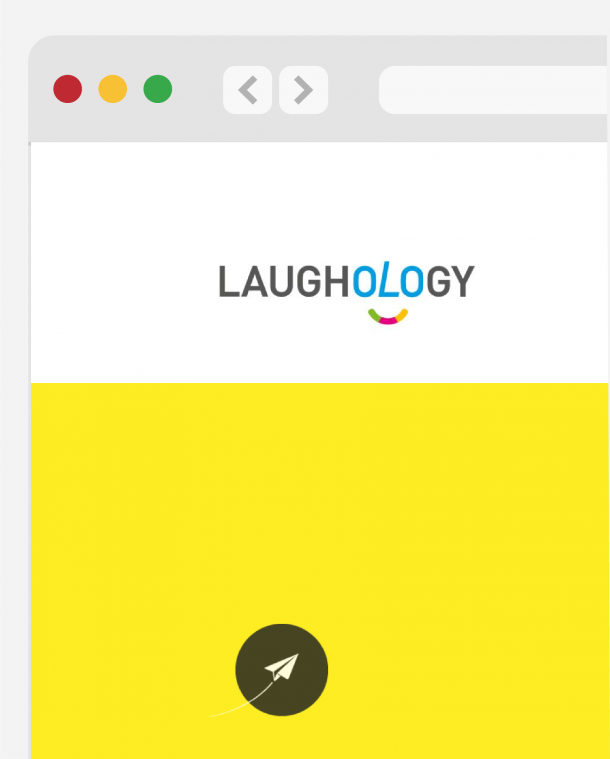Click the paper airplane's curved flight trail
The image size is (610, 759).
click(242, 700)
